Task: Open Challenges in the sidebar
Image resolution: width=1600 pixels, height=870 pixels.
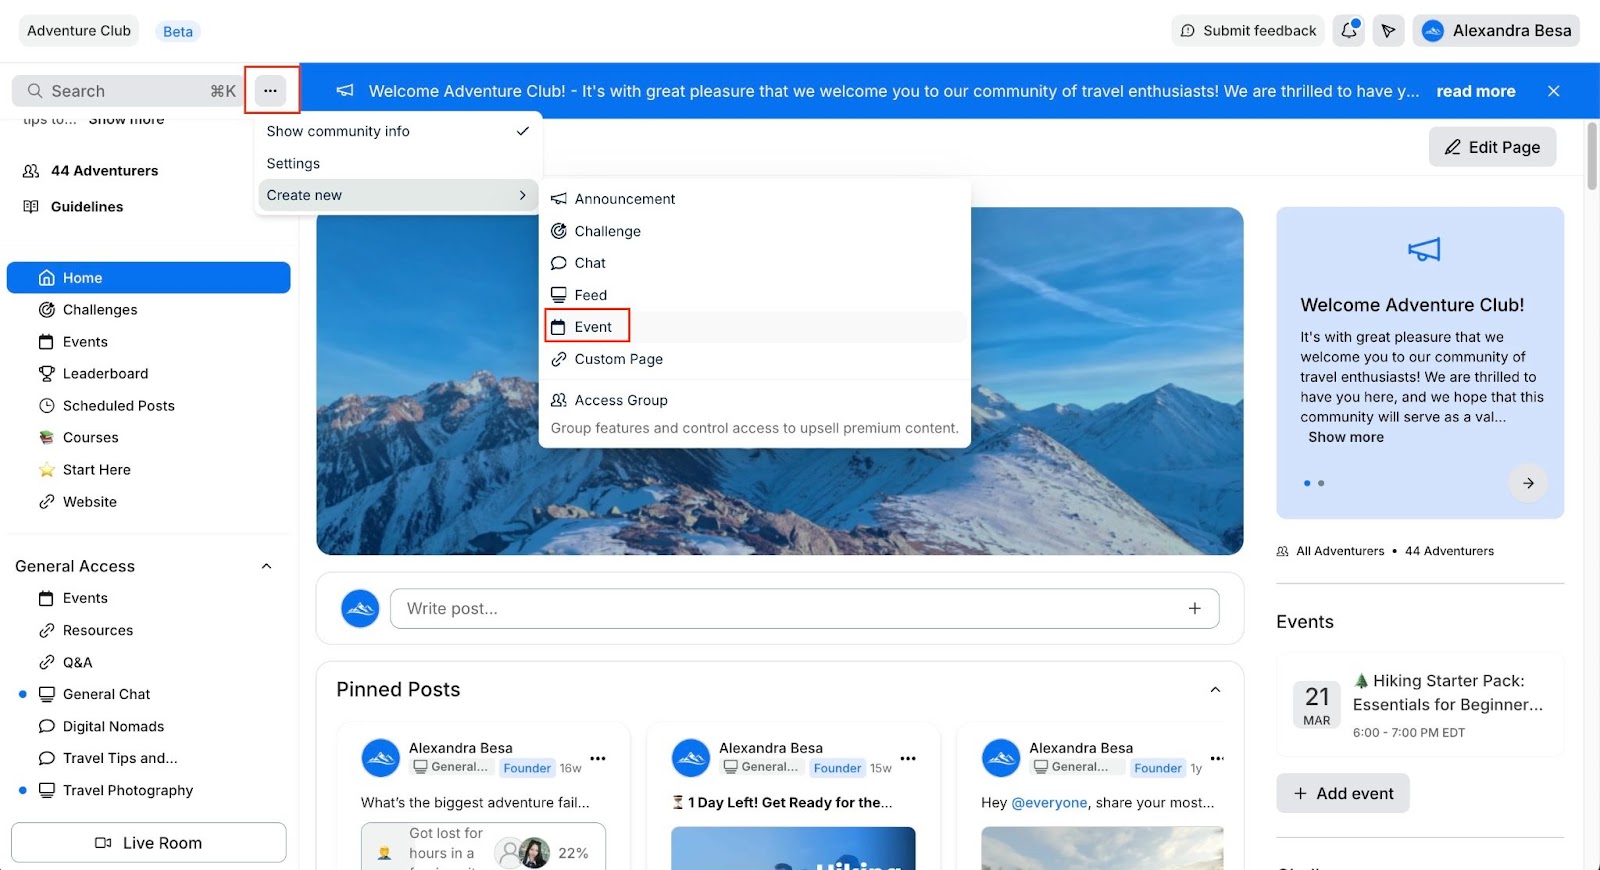Action: coord(148,310)
